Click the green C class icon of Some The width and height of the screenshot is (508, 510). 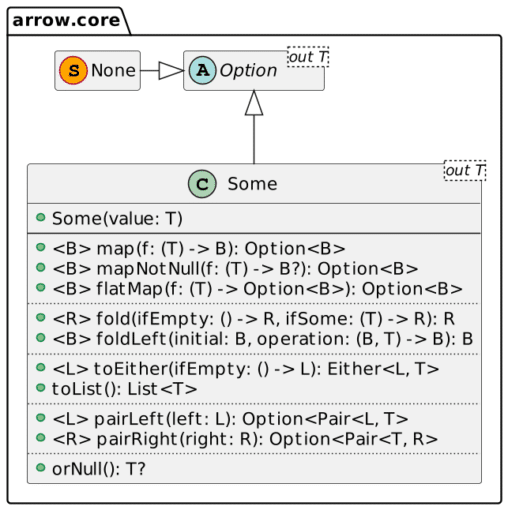[202, 184]
